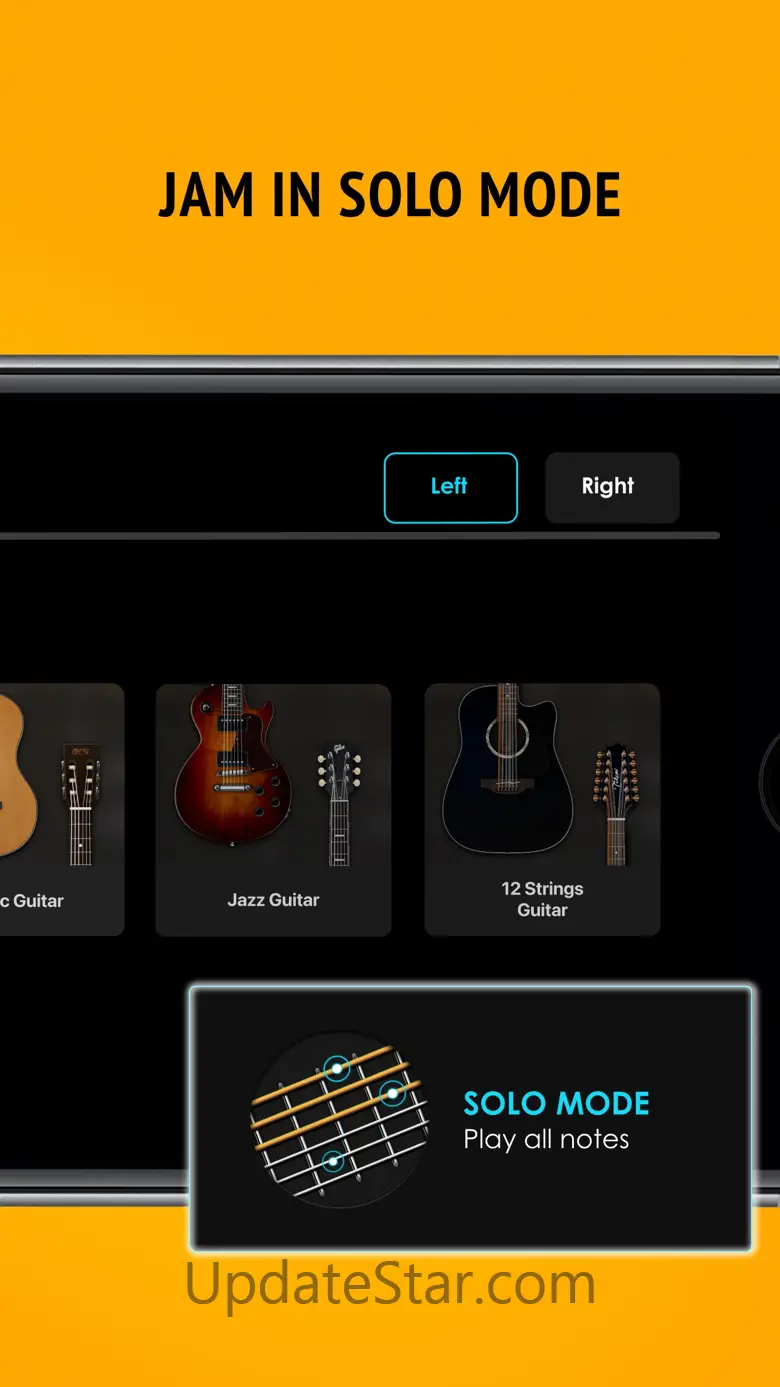The height and width of the screenshot is (1387, 780).
Task: Tap the Jazz Guitar headstock image
Action: tap(339, 806)
